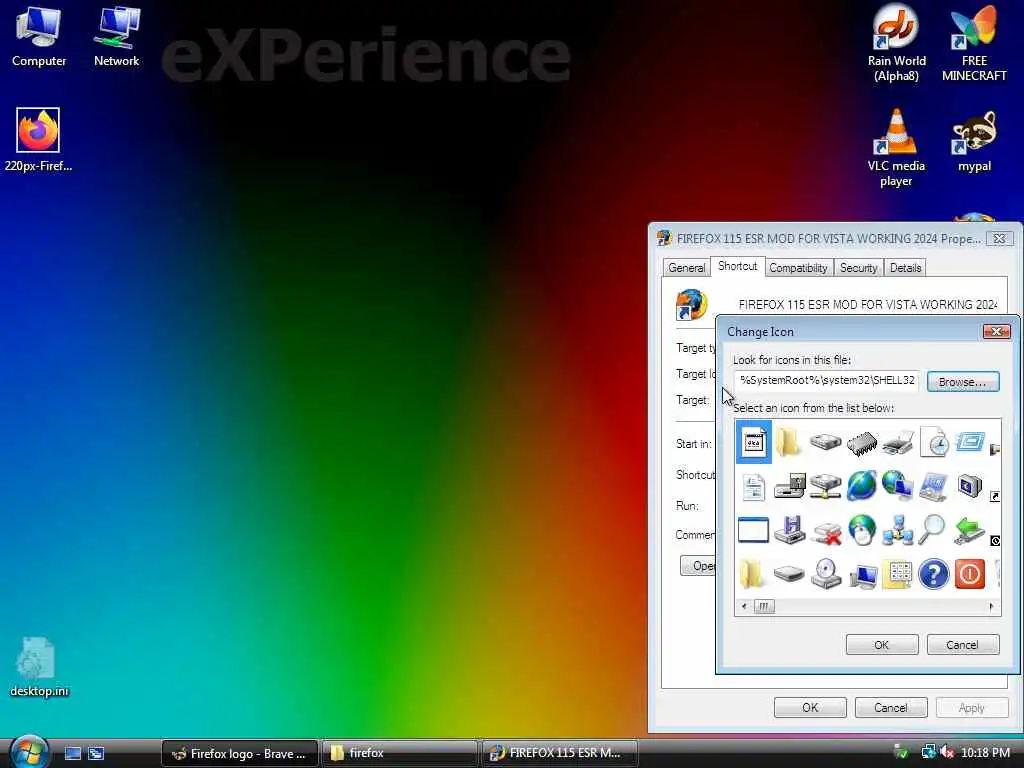Select the green arrow USB eject icon
The height and width of the screenshot is (768, 1024).
coord(969,530)
